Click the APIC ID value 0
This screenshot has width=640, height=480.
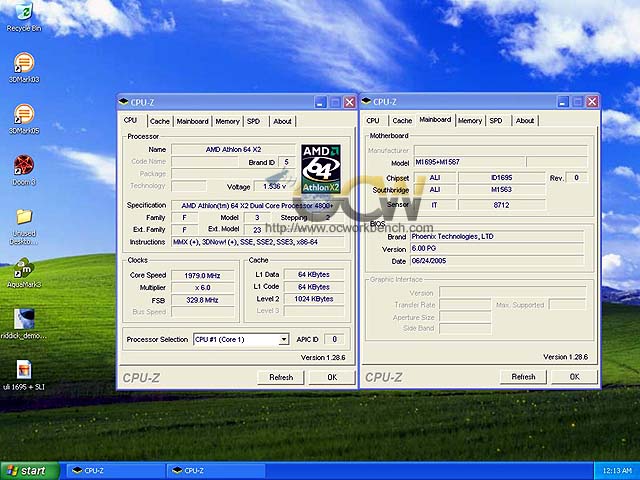tap(335, 339)
